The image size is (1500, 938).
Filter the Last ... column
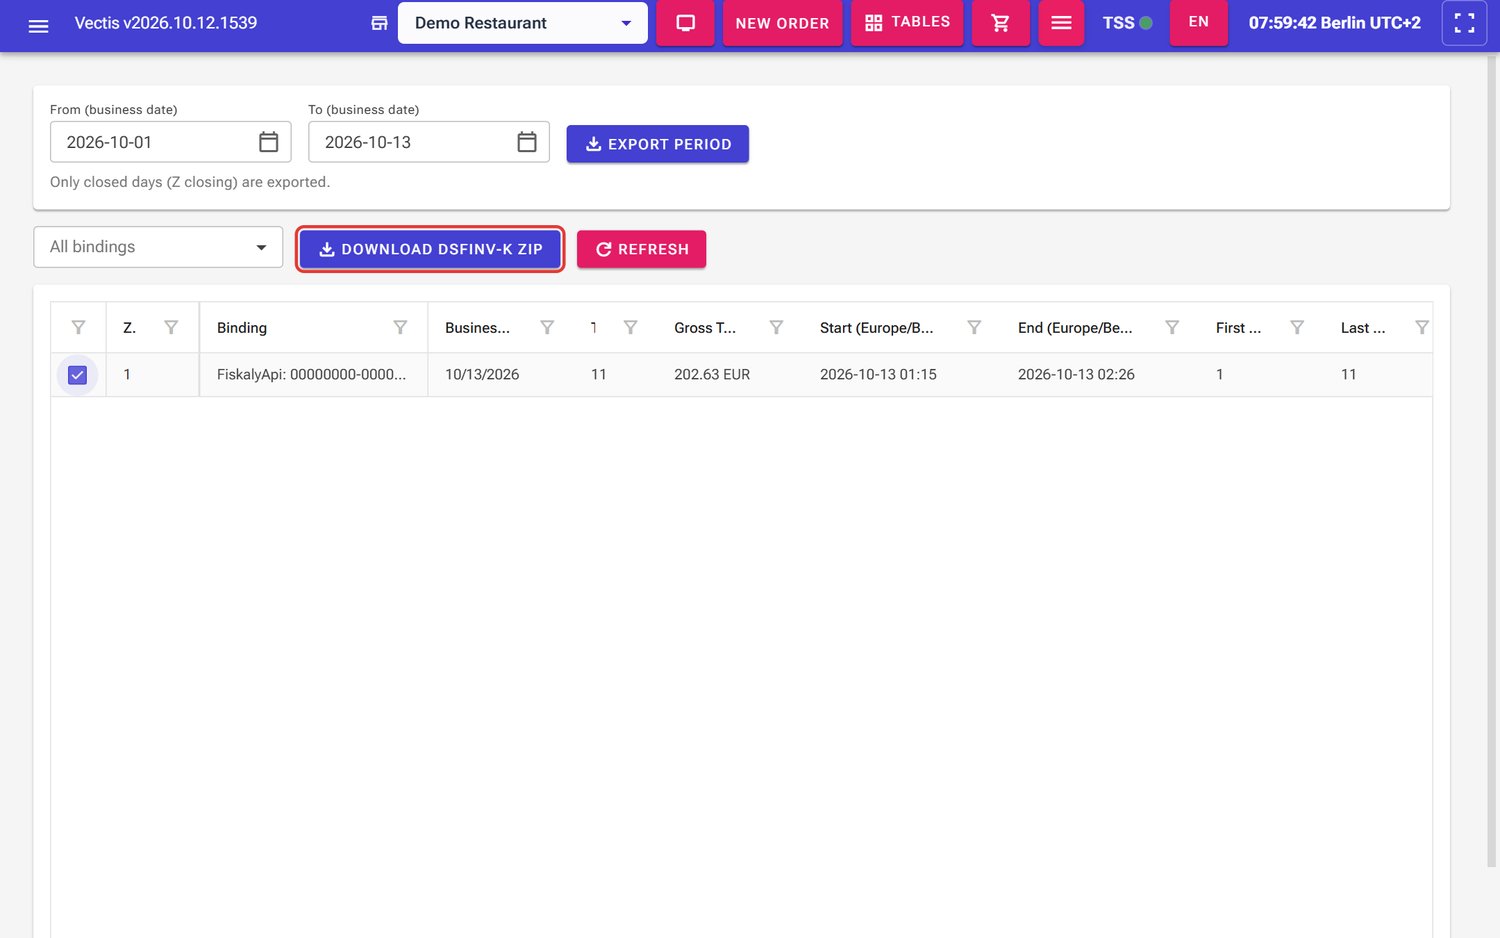pos(1422,328)
